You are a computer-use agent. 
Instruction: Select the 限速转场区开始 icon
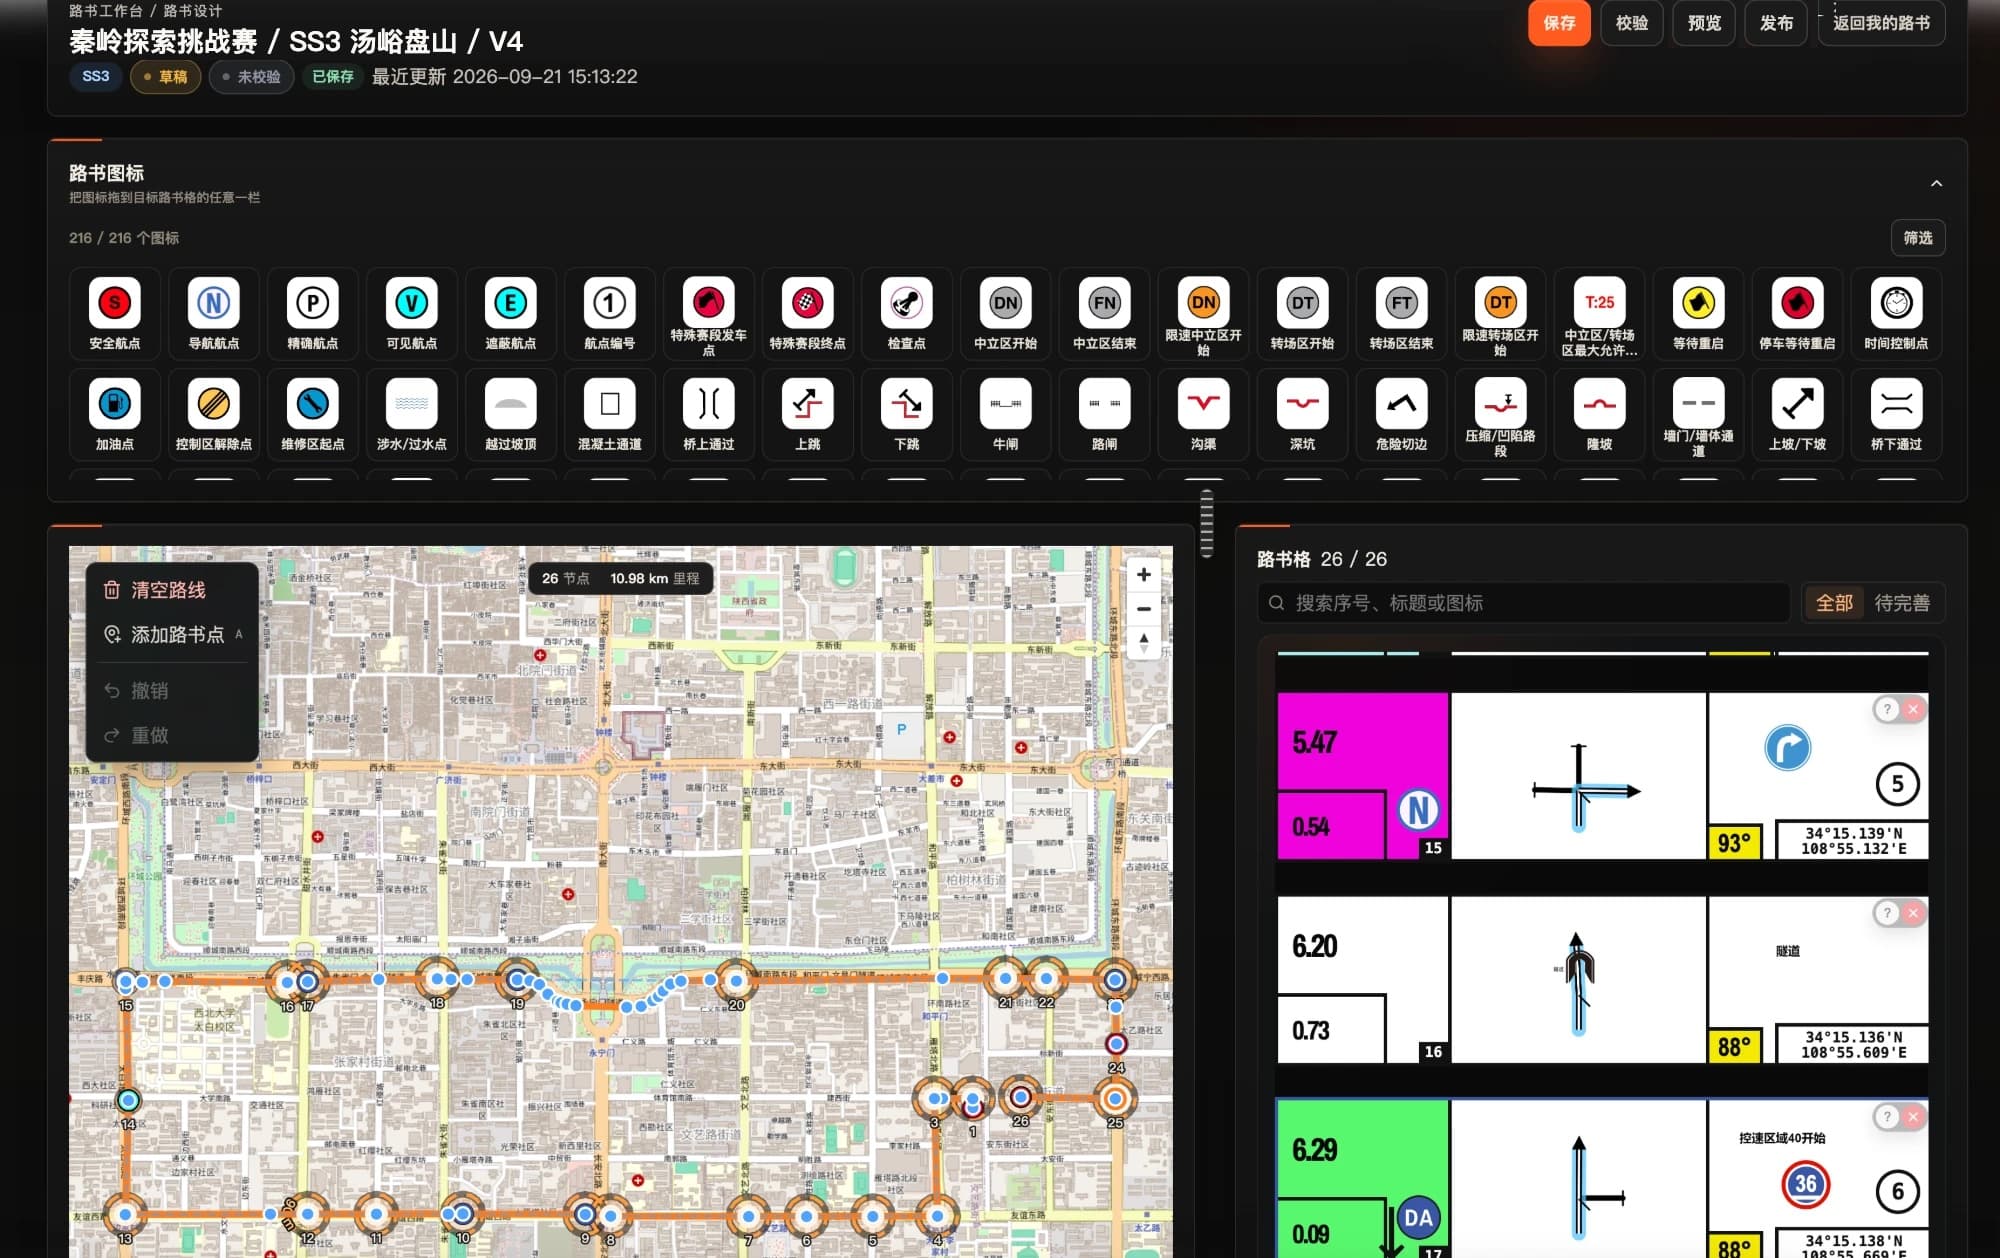(x=1500, y=313)
